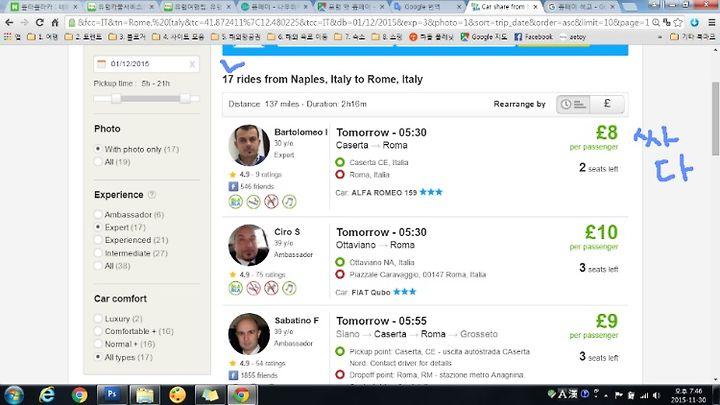Expand the bookmarks overflow chevron
This screenshot has width=720, height=405.
point(660,37)
